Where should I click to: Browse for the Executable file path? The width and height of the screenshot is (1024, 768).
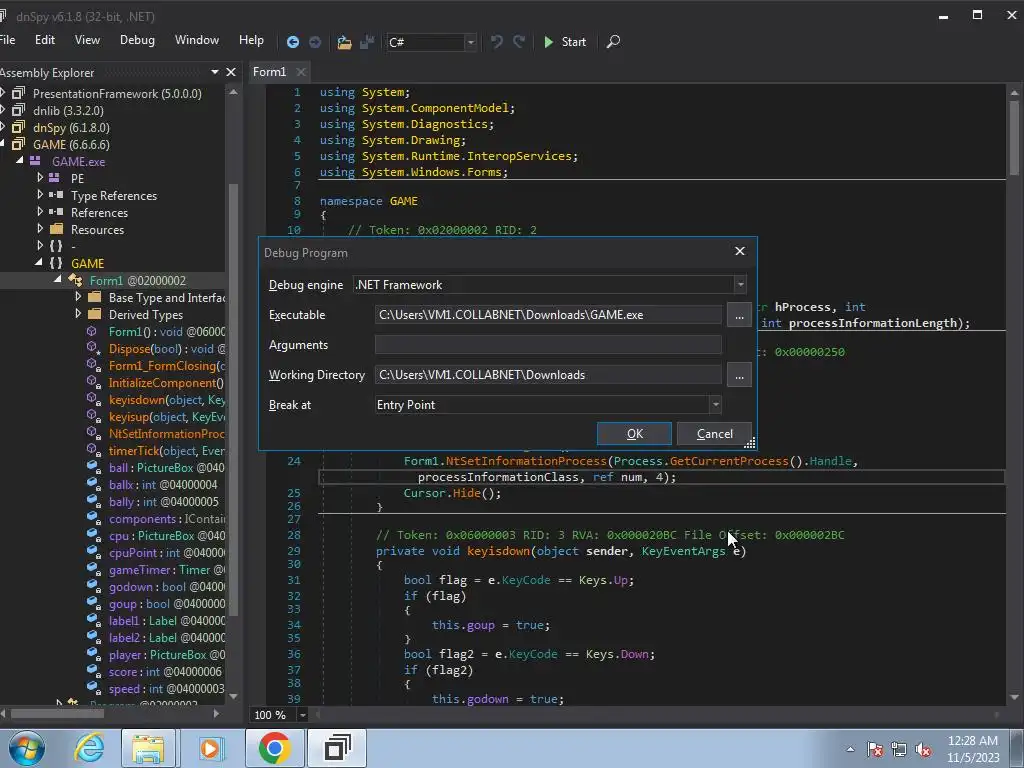click(x=739, y=315)
